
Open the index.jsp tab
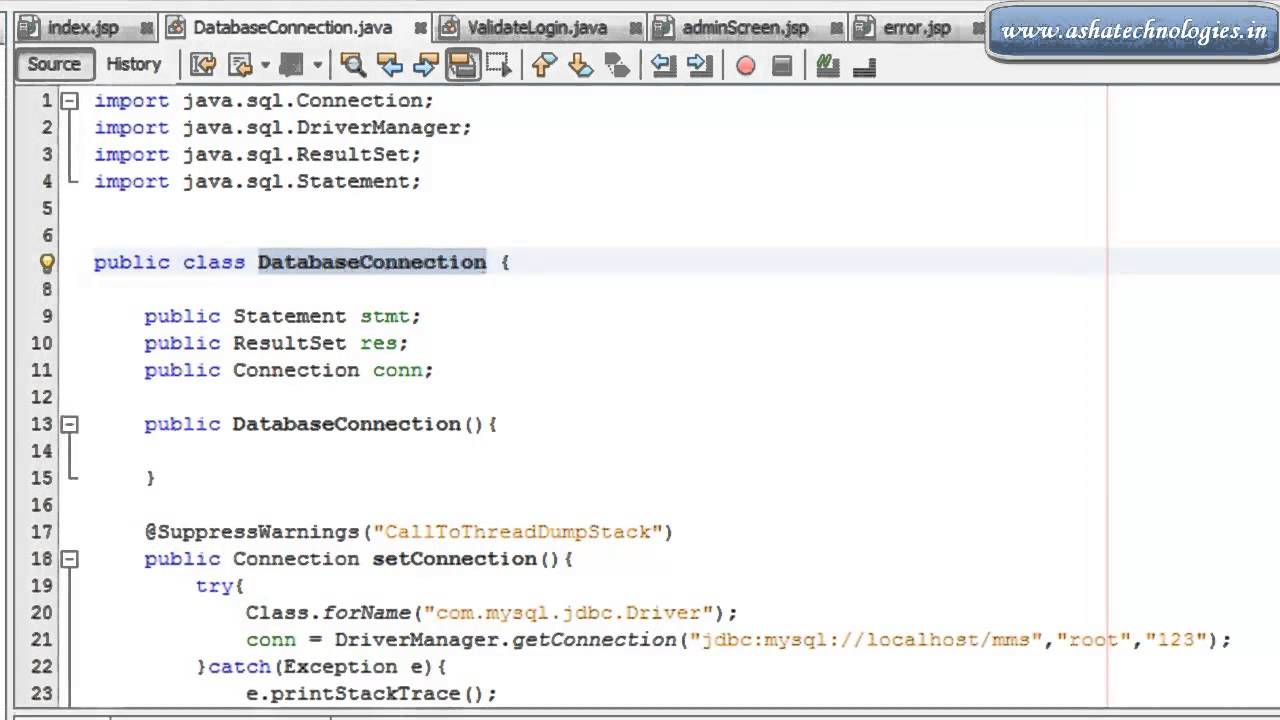[83, 28]
